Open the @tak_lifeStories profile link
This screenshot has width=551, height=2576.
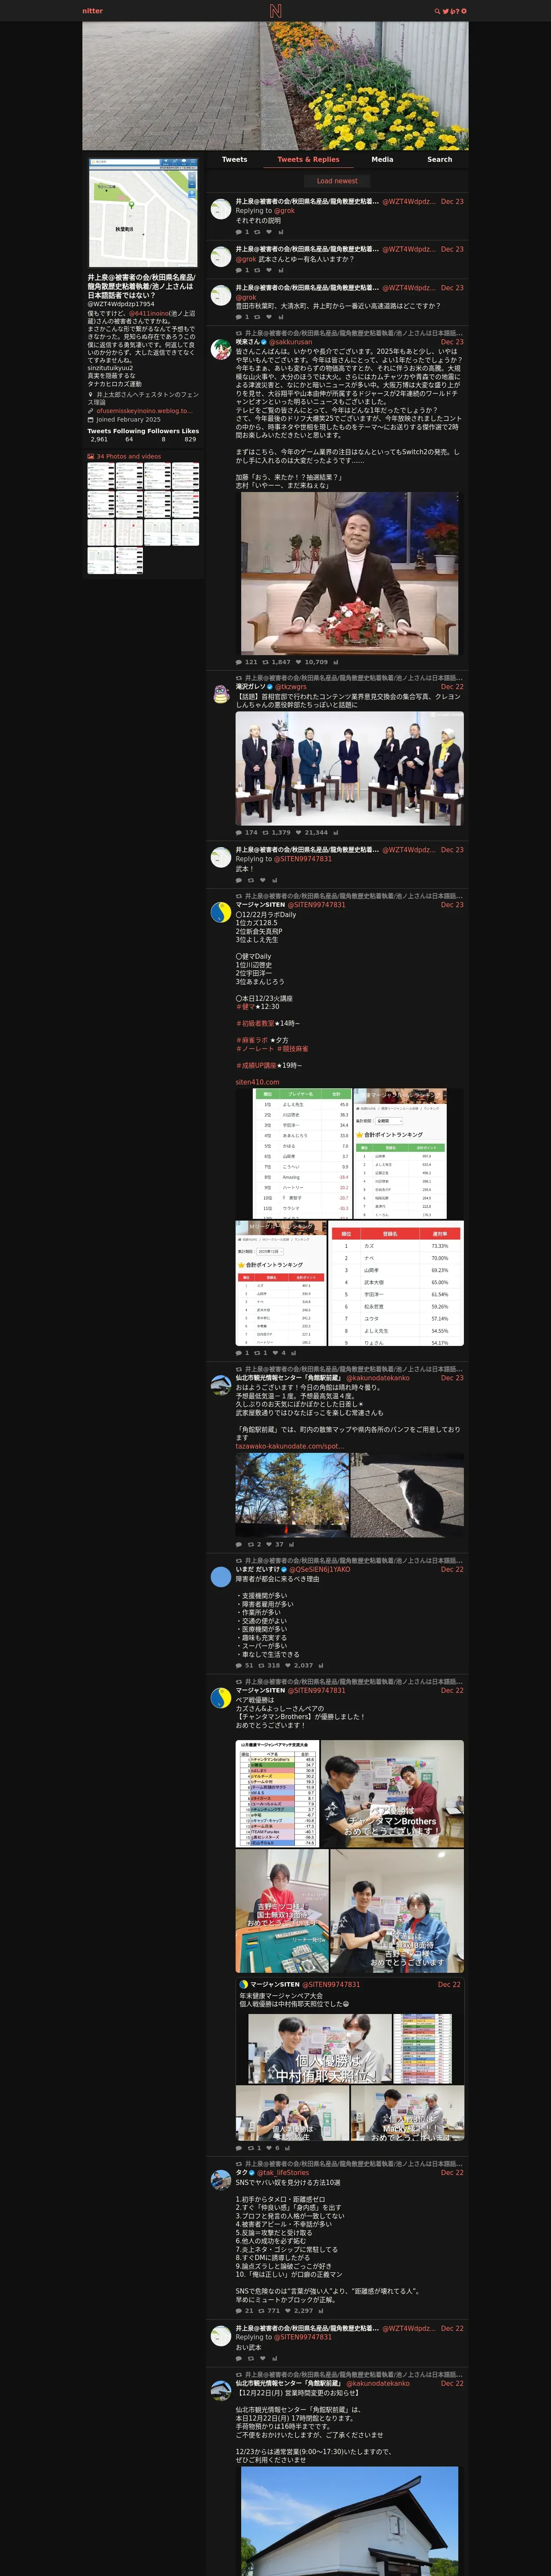pyautogui.click(x=283, y=2173)
